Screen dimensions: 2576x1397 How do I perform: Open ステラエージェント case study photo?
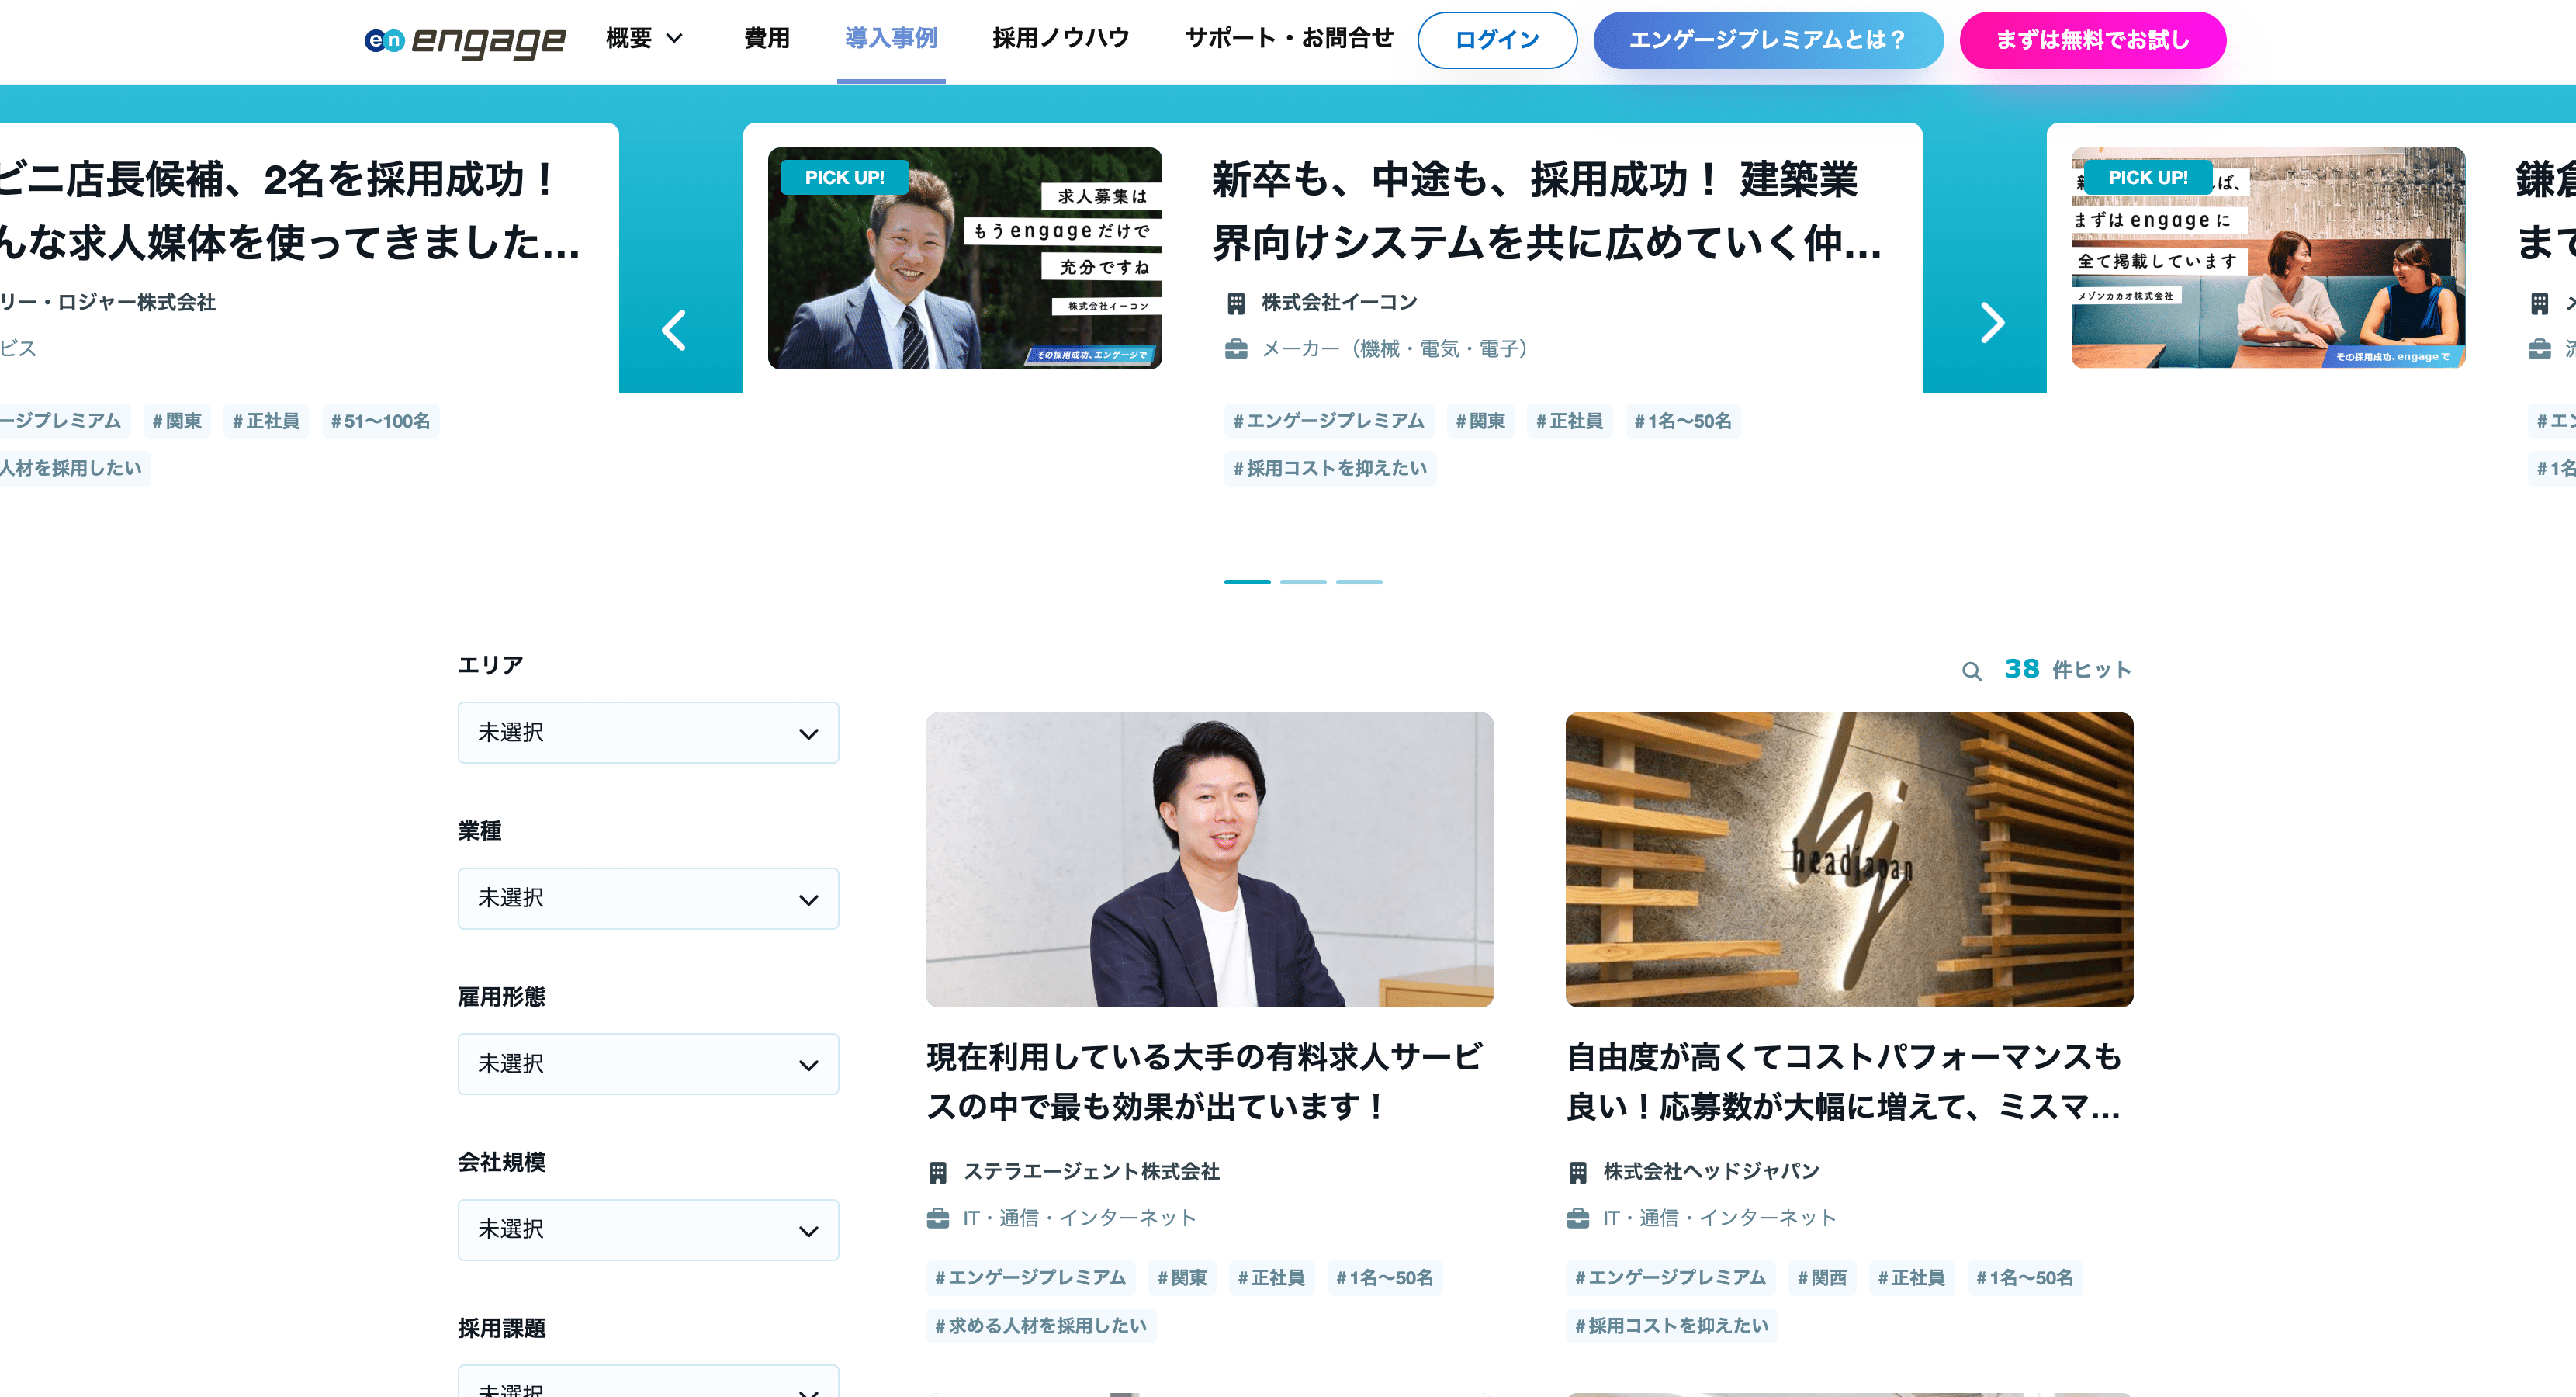tap(1209, 860)
